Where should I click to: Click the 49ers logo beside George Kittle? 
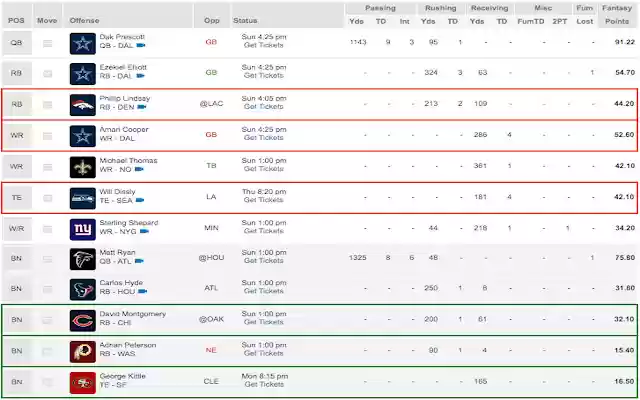pos(82,382)
